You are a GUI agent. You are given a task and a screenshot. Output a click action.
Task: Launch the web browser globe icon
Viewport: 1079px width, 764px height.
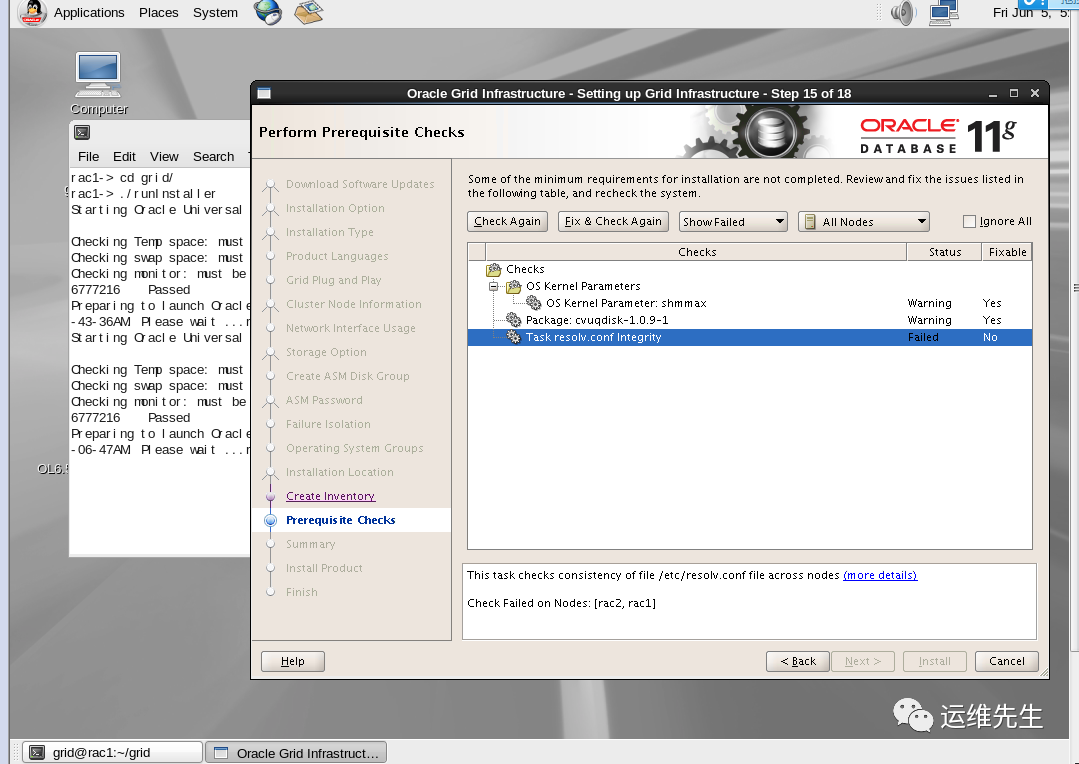(268, 12)
